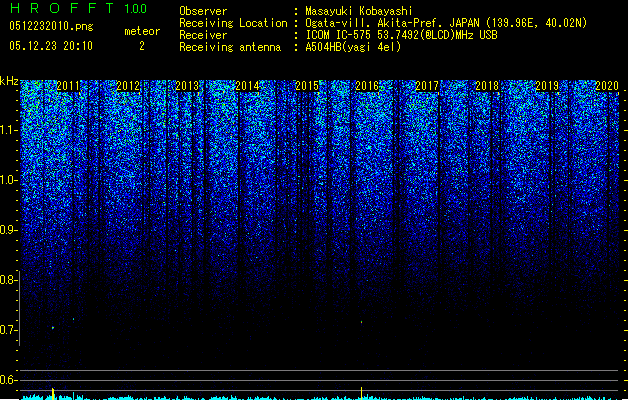Click the HROFFT 1.0.0 title text
This screenshot has height=400, width=629.
coord(79,8)
